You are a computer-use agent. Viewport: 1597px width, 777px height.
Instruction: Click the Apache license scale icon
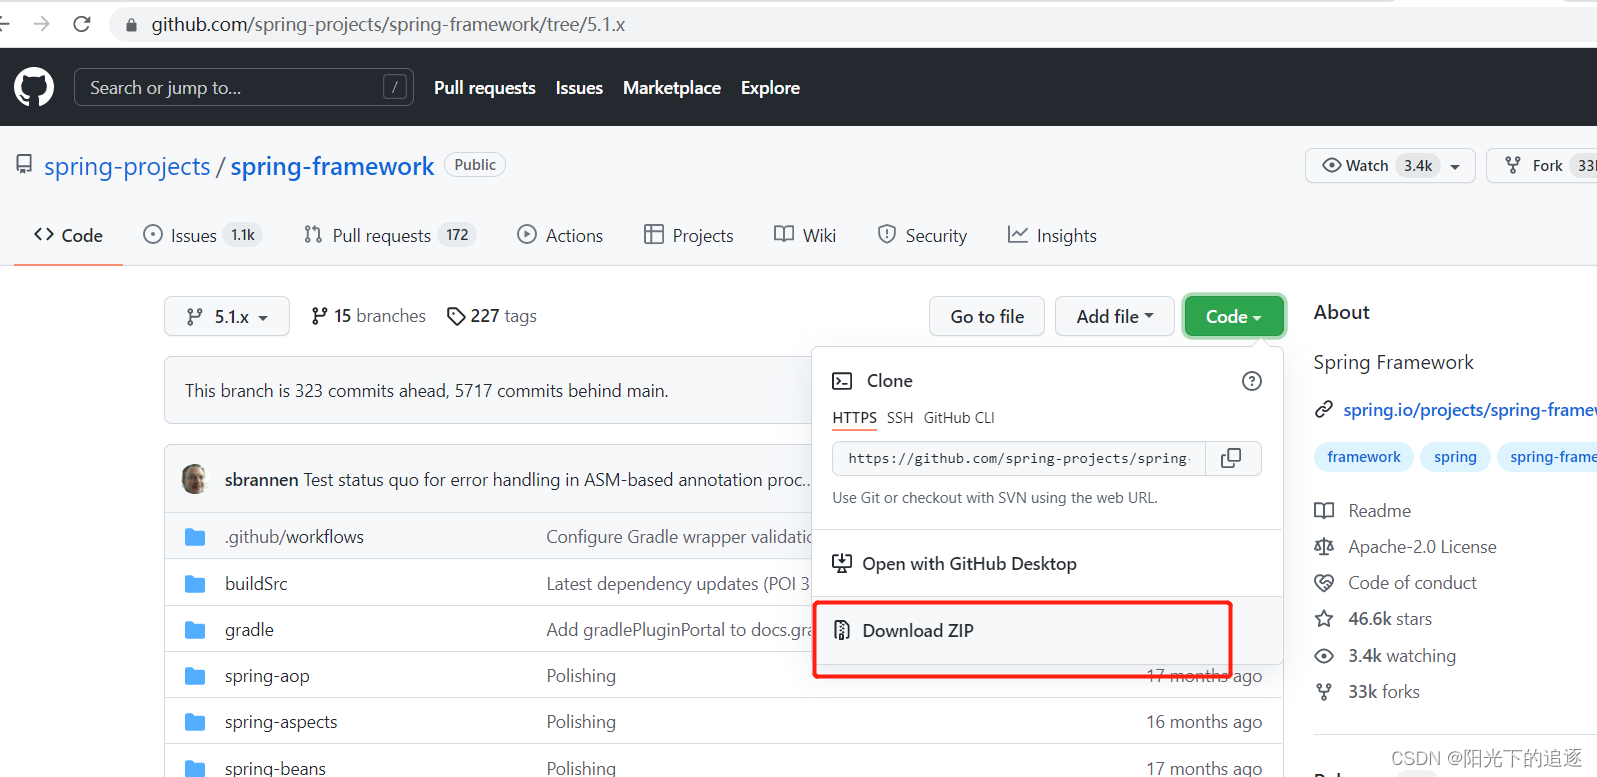point(1324,547)
